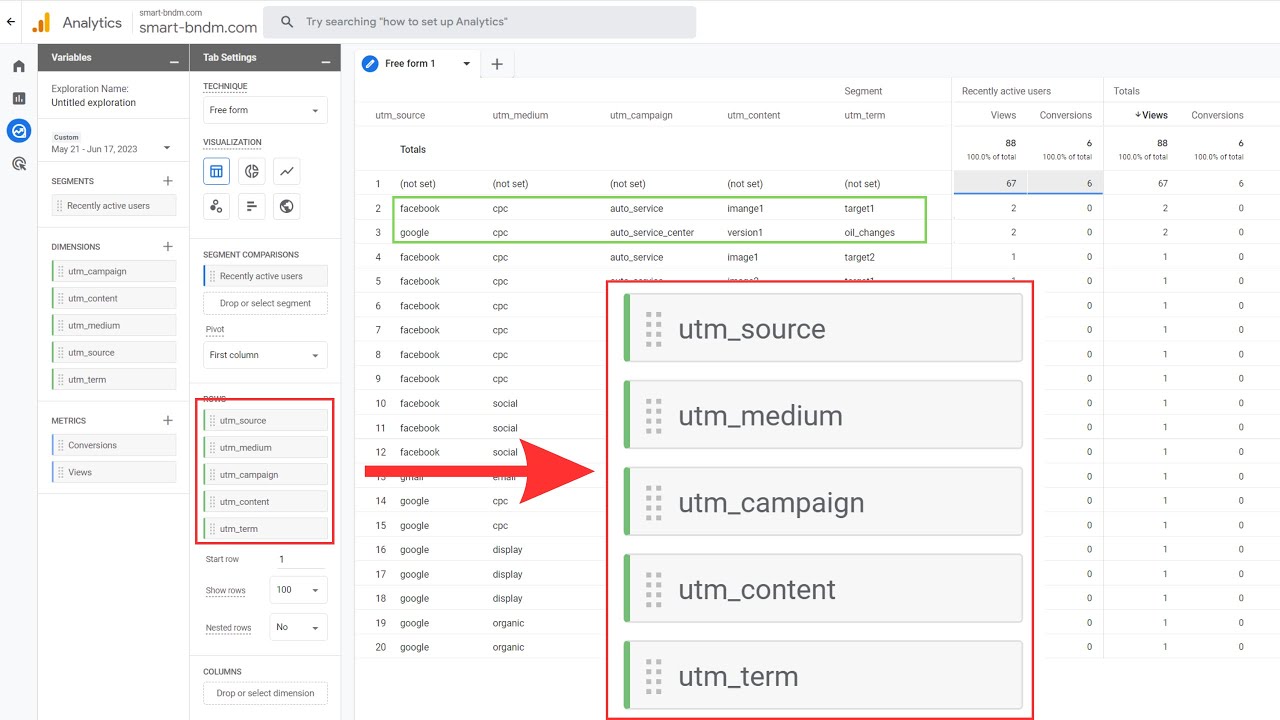Screen dimensions: 1280x720
Task: Open the Reports bar-chart icon
Action: (19, 98)
